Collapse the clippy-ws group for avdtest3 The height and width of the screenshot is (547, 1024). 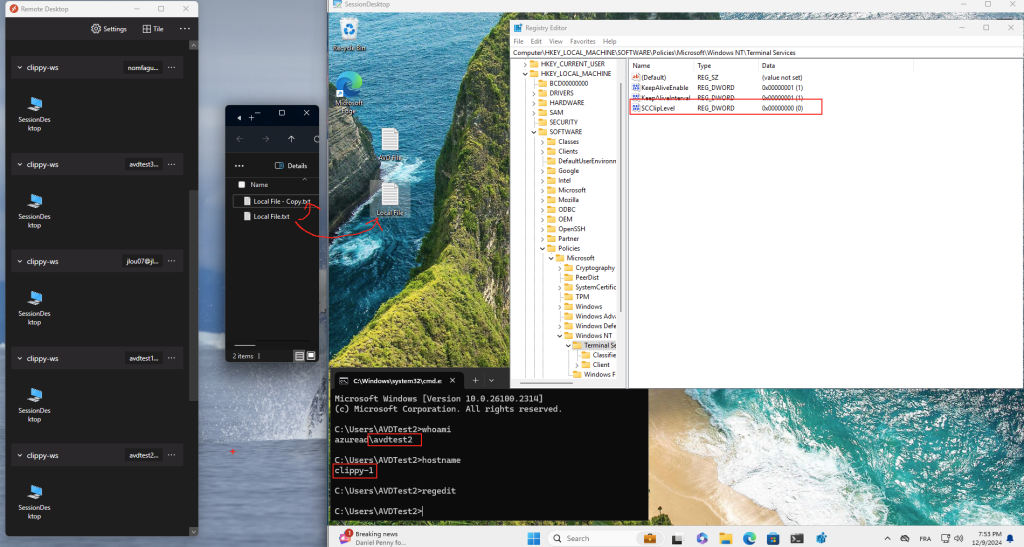[x=20, y=164]
